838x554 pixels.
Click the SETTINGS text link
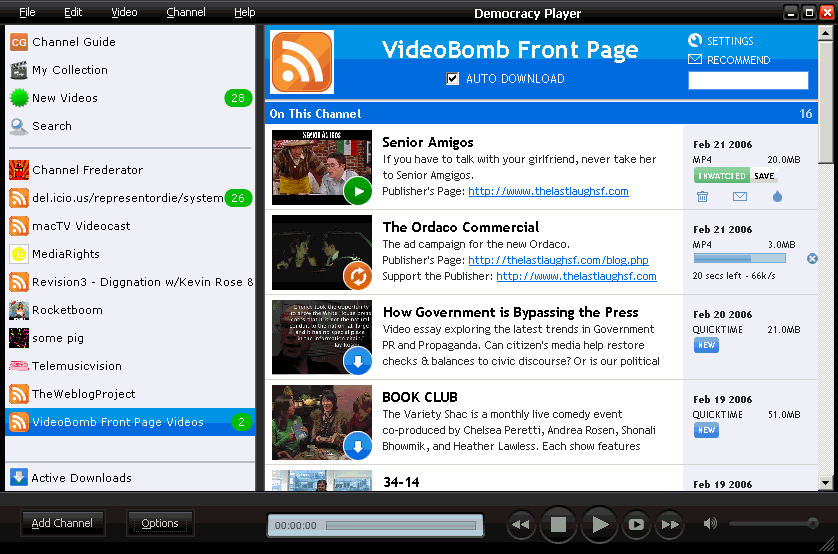tap(730, 41)
